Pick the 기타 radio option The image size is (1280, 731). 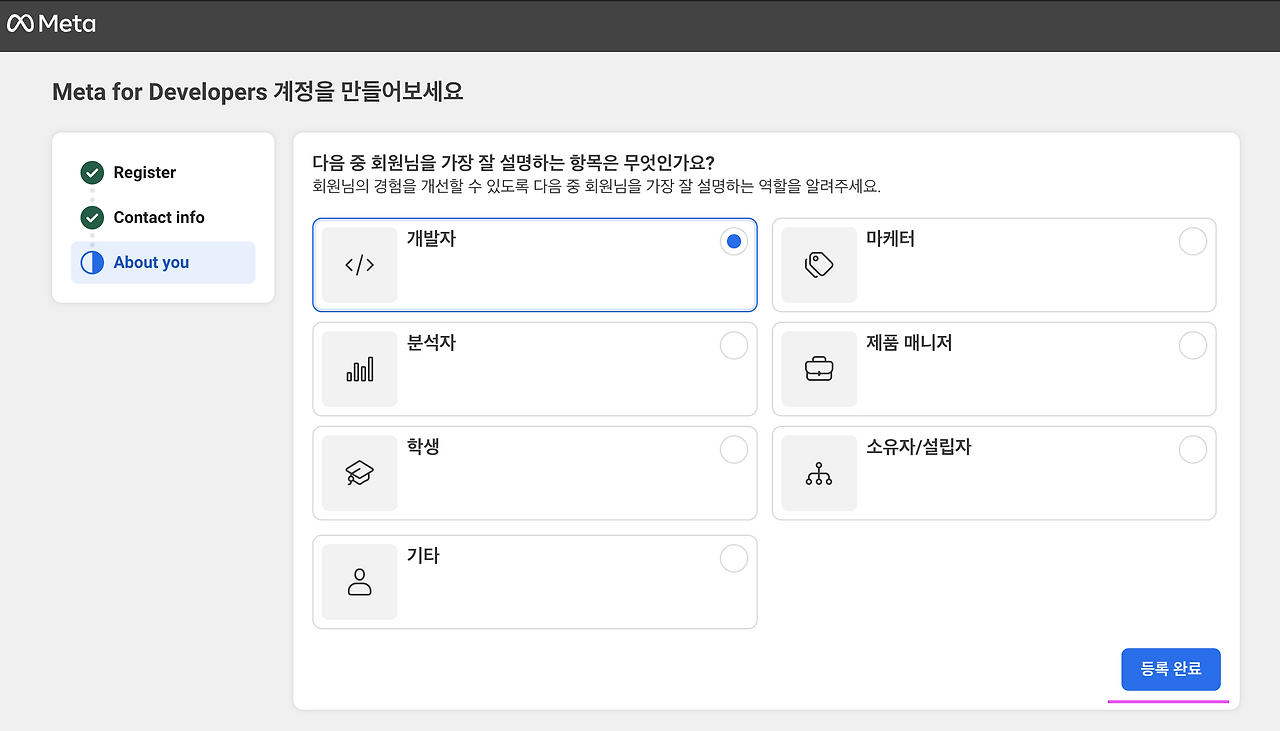(x=734, y=559)
